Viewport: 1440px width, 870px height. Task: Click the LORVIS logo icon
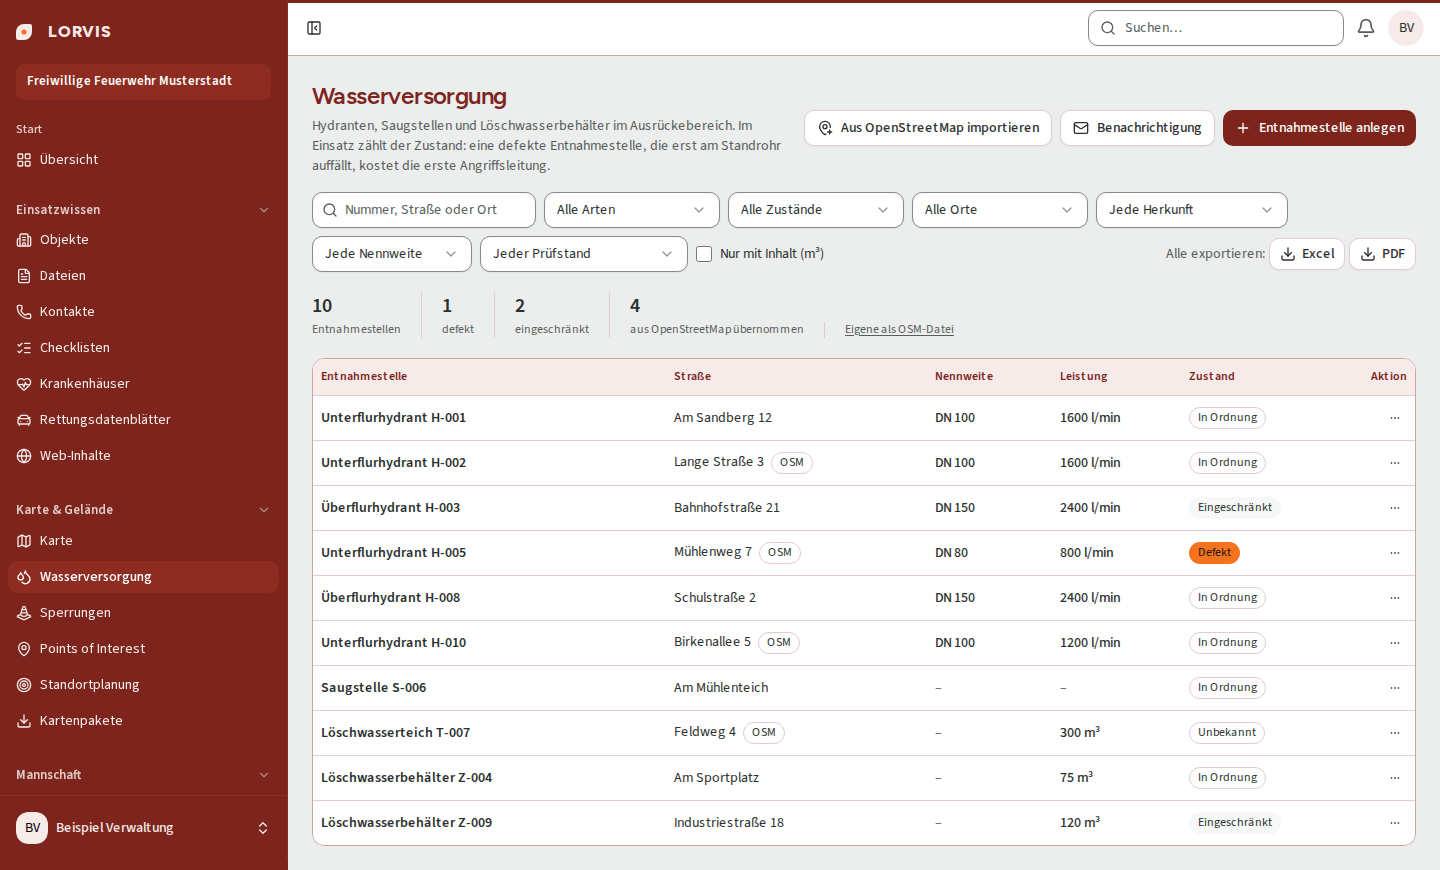tap(24, 32)
